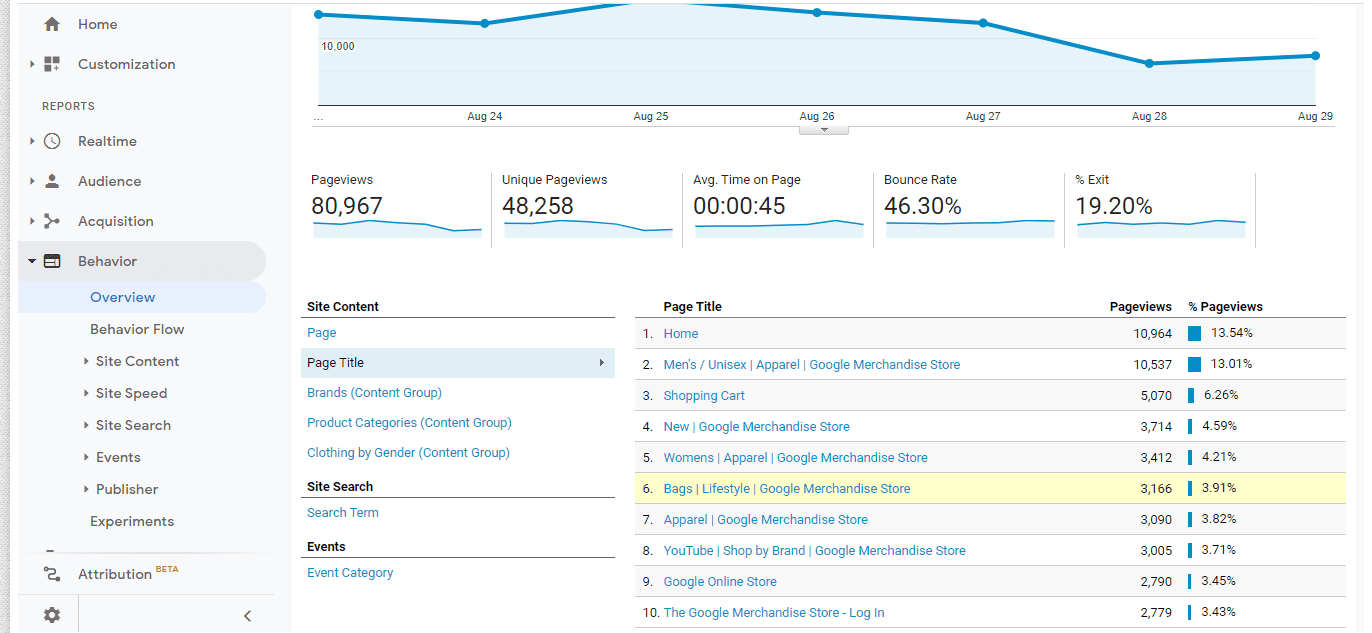Image resolution: width=1372 pixels, height=633 pixels.
Task: Click the Pageviews column header in table
Action: click(1141, 307)
